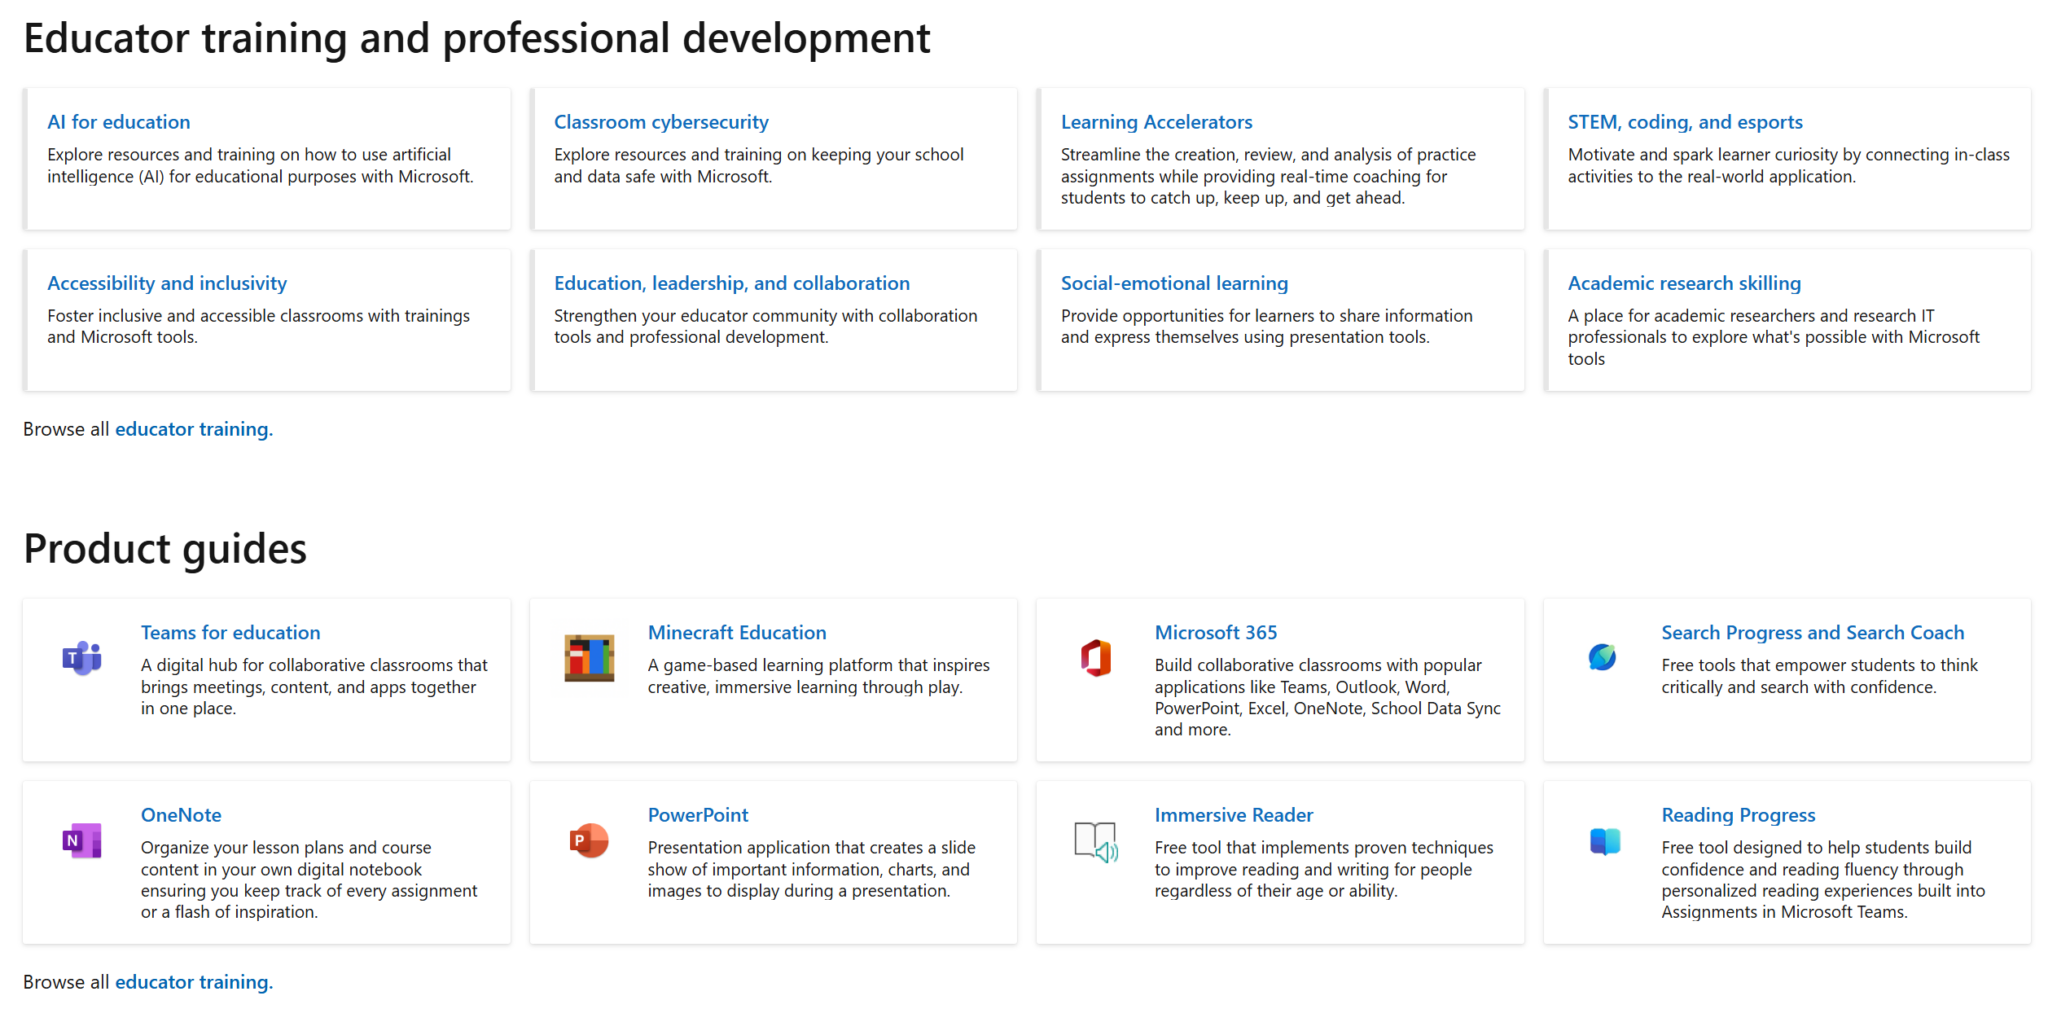Click the Search Coach globe icon
The width and height of the screenshot is (2048, 1009).
point(1602,657)
